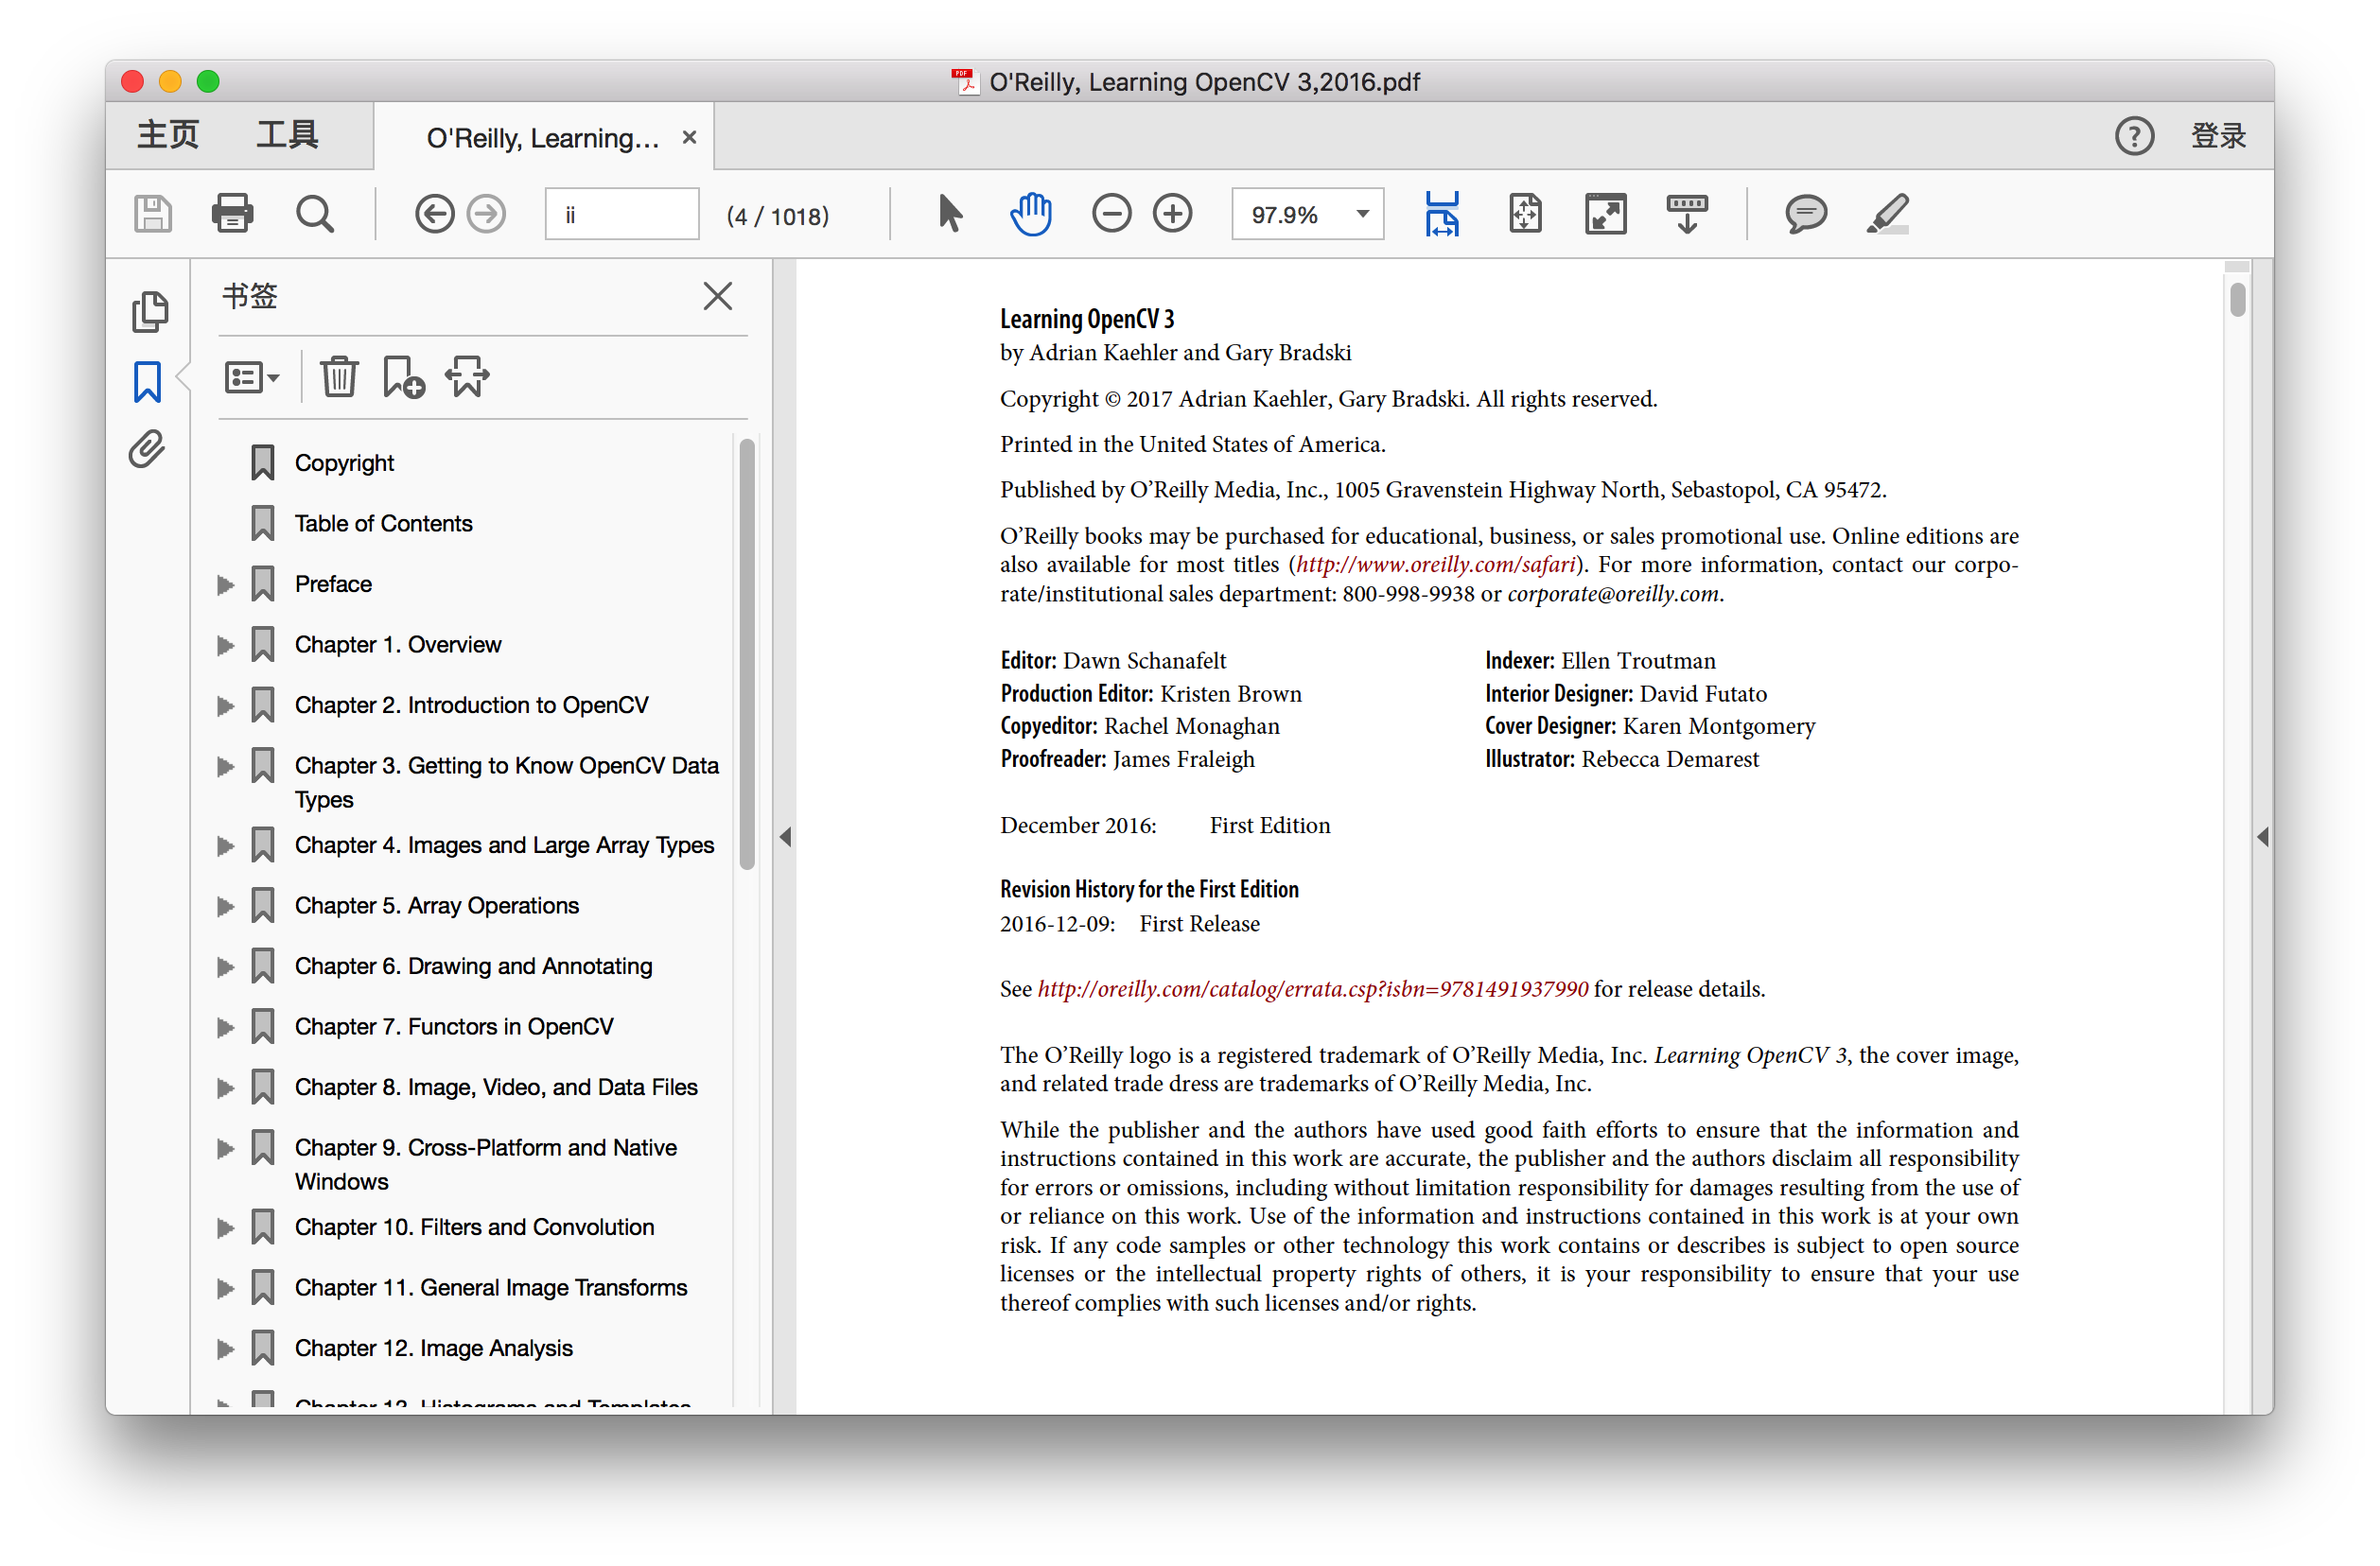Click the page number input field

click(x=621, y=214)
